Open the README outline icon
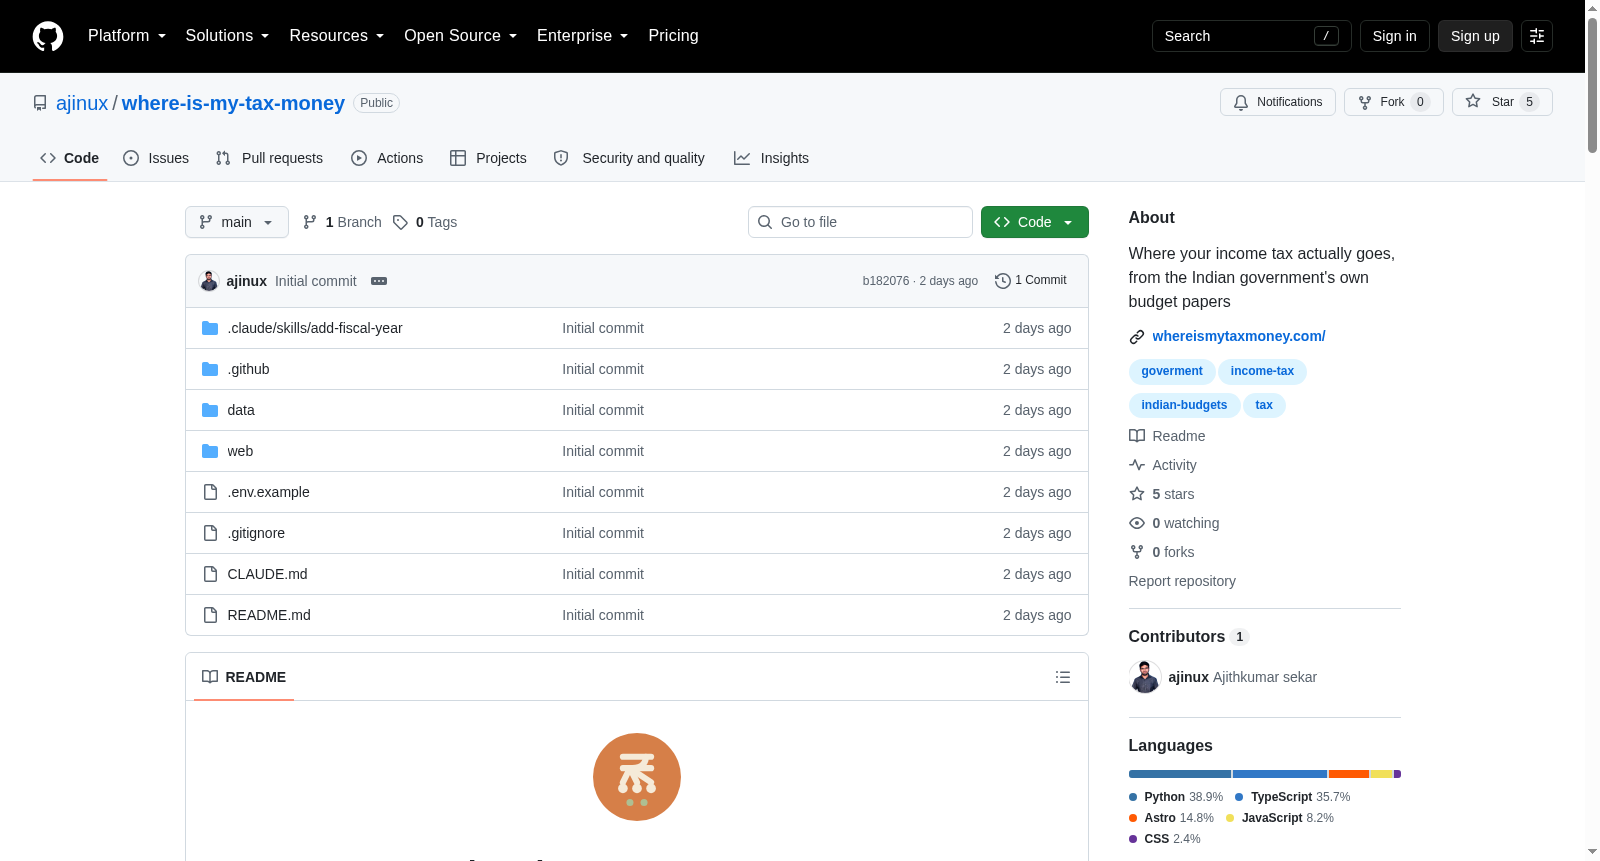The height and width of the screenshot is (861, 1600). [x=1063, y=677]
